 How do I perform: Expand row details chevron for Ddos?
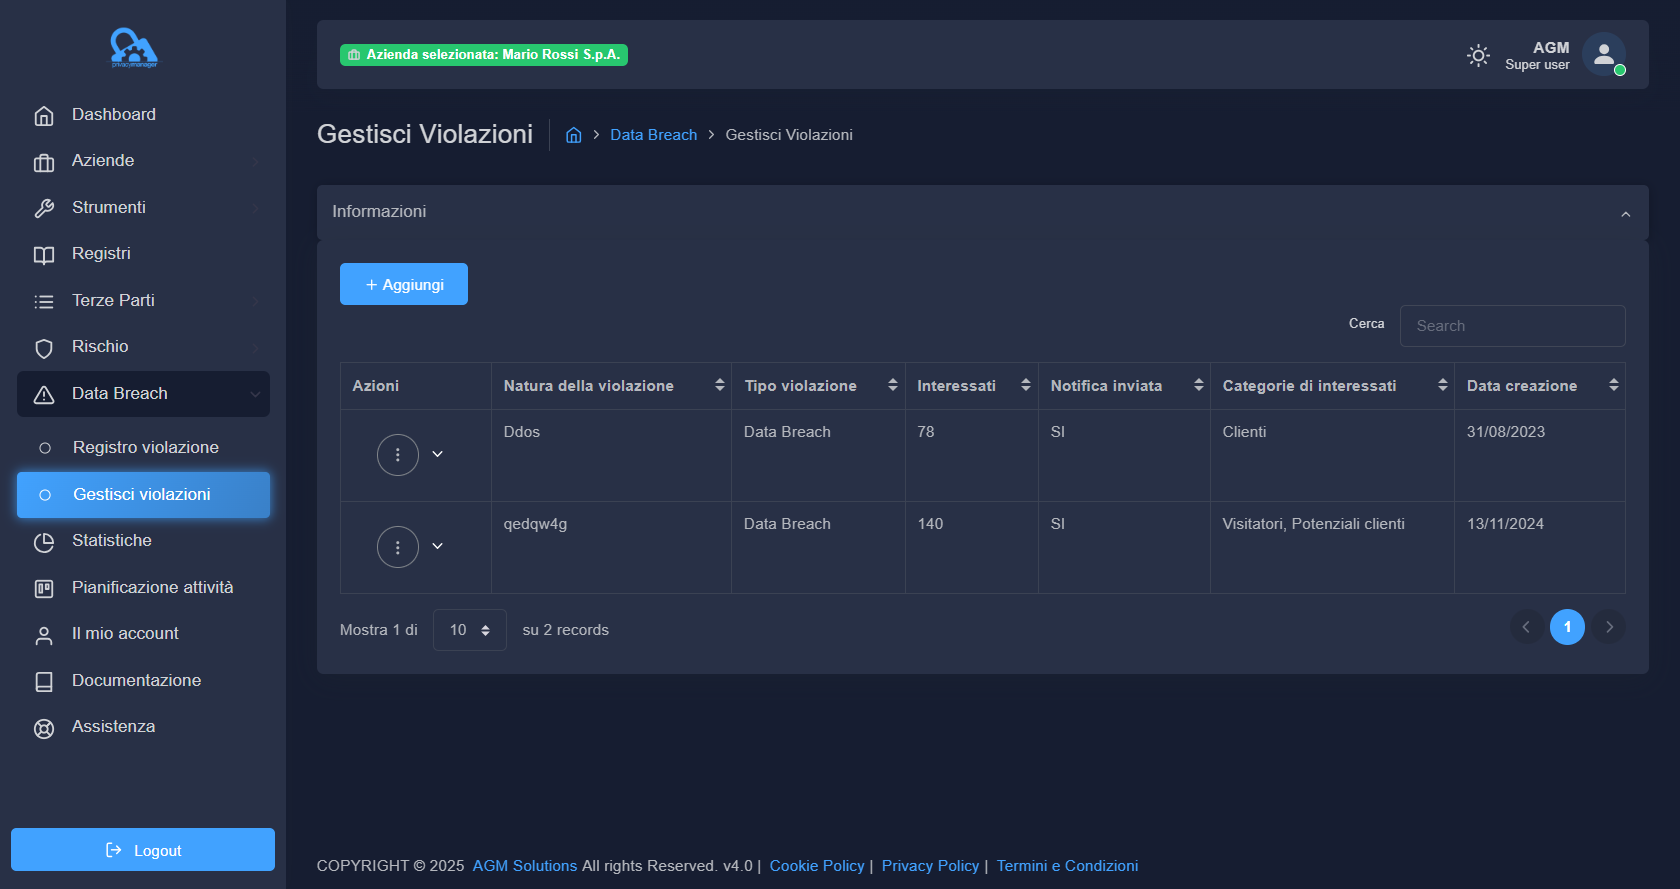coord(437,455)
